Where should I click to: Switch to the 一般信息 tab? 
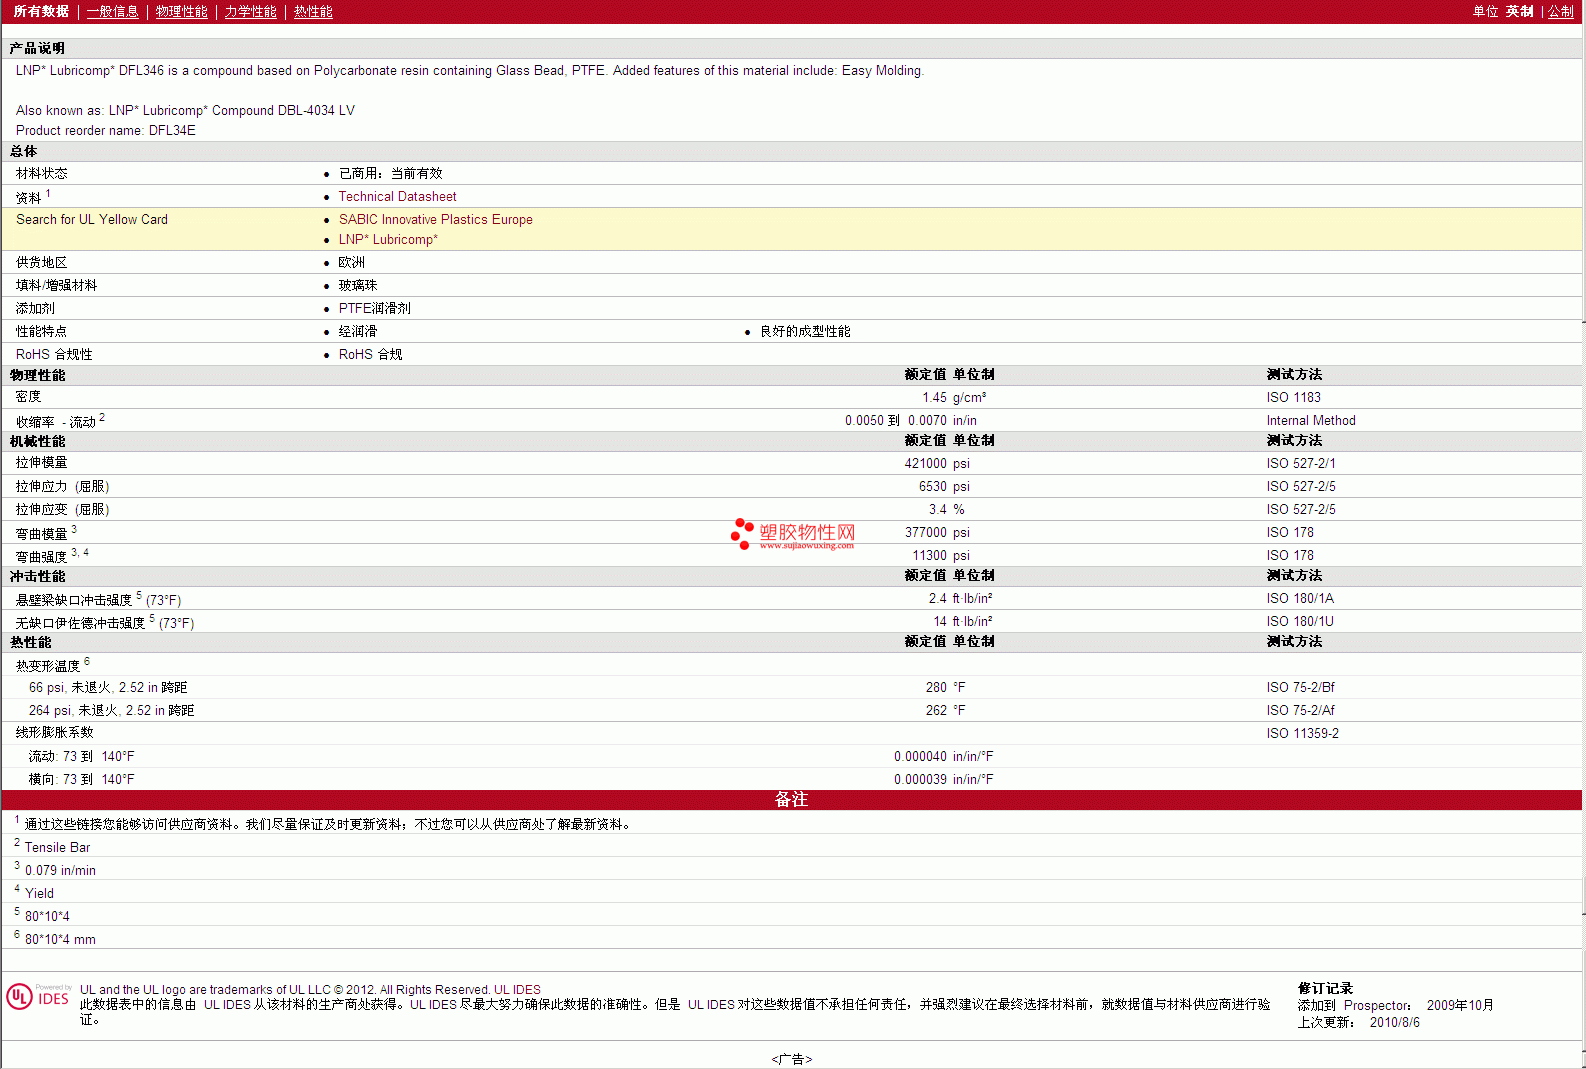(113, 12)
